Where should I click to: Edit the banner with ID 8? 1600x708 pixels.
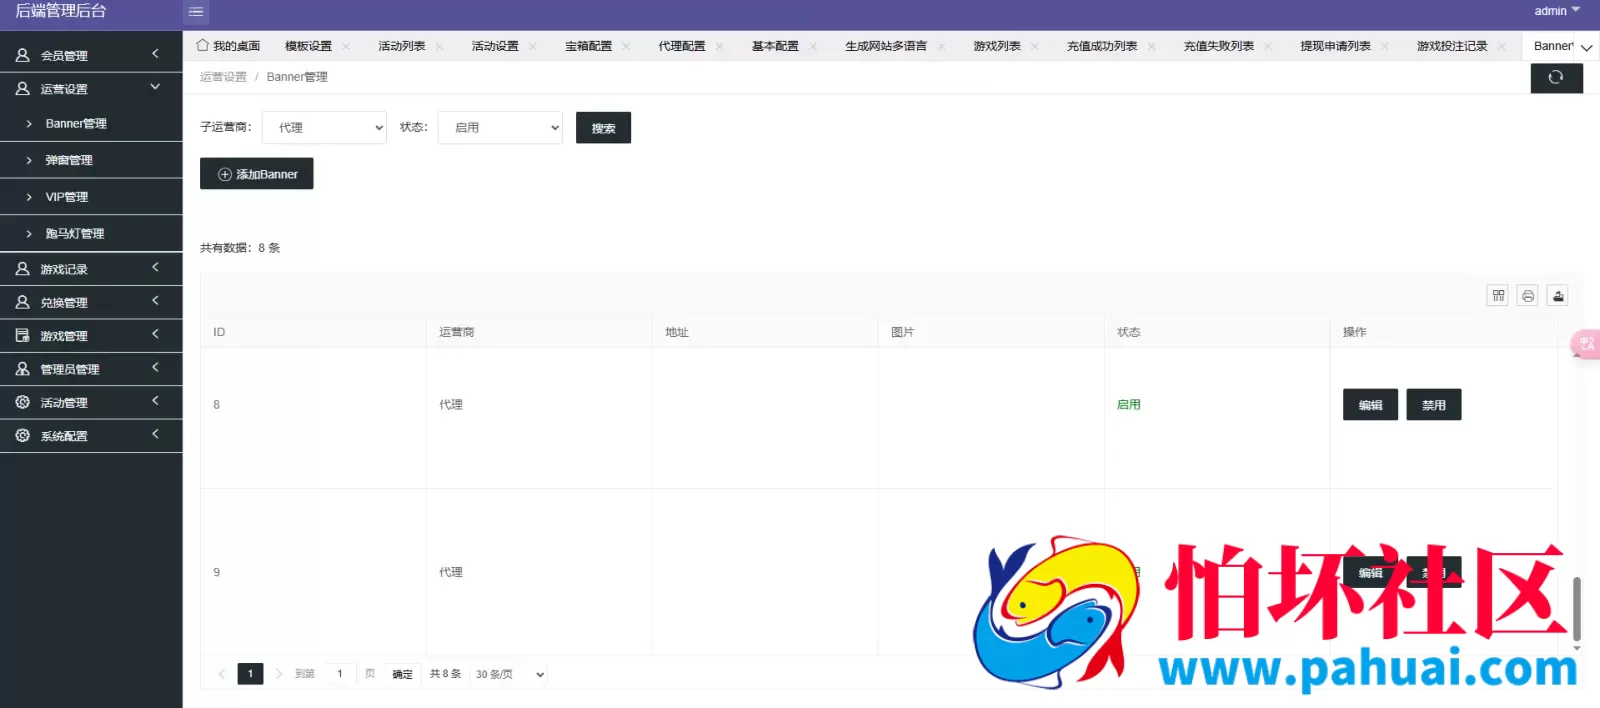1370,405
